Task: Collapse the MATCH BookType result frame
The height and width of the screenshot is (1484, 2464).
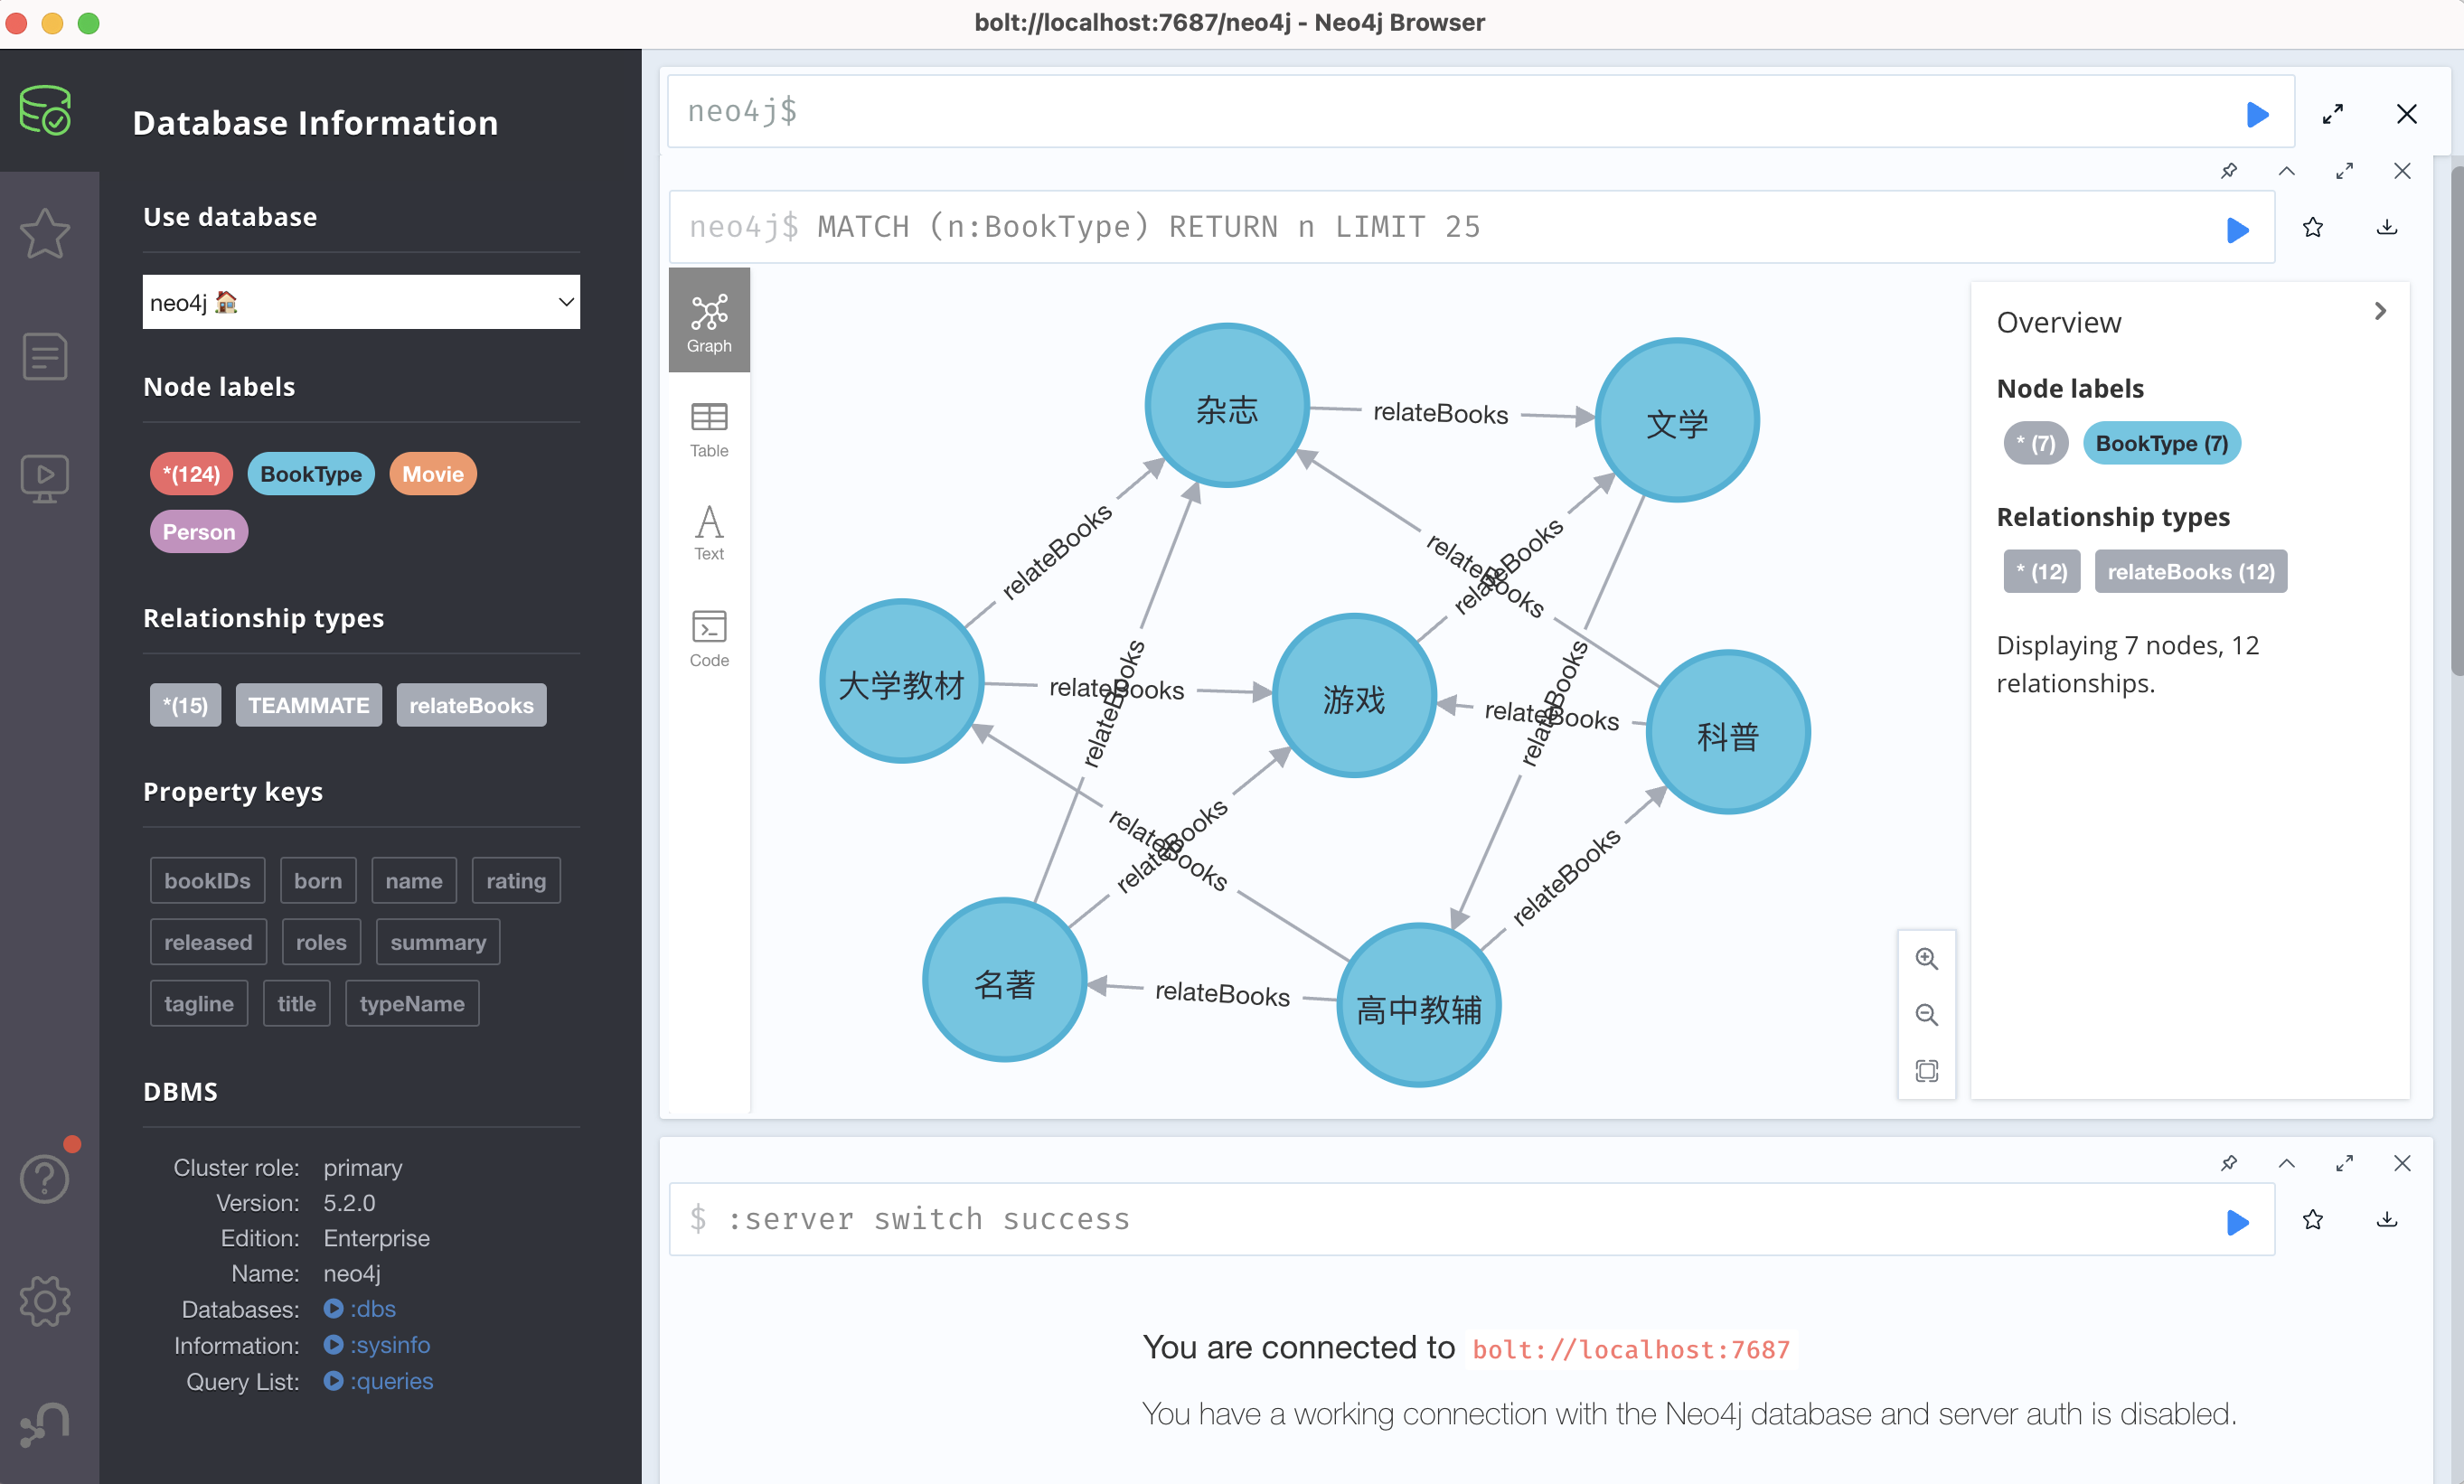Action: click(2286, 171)
